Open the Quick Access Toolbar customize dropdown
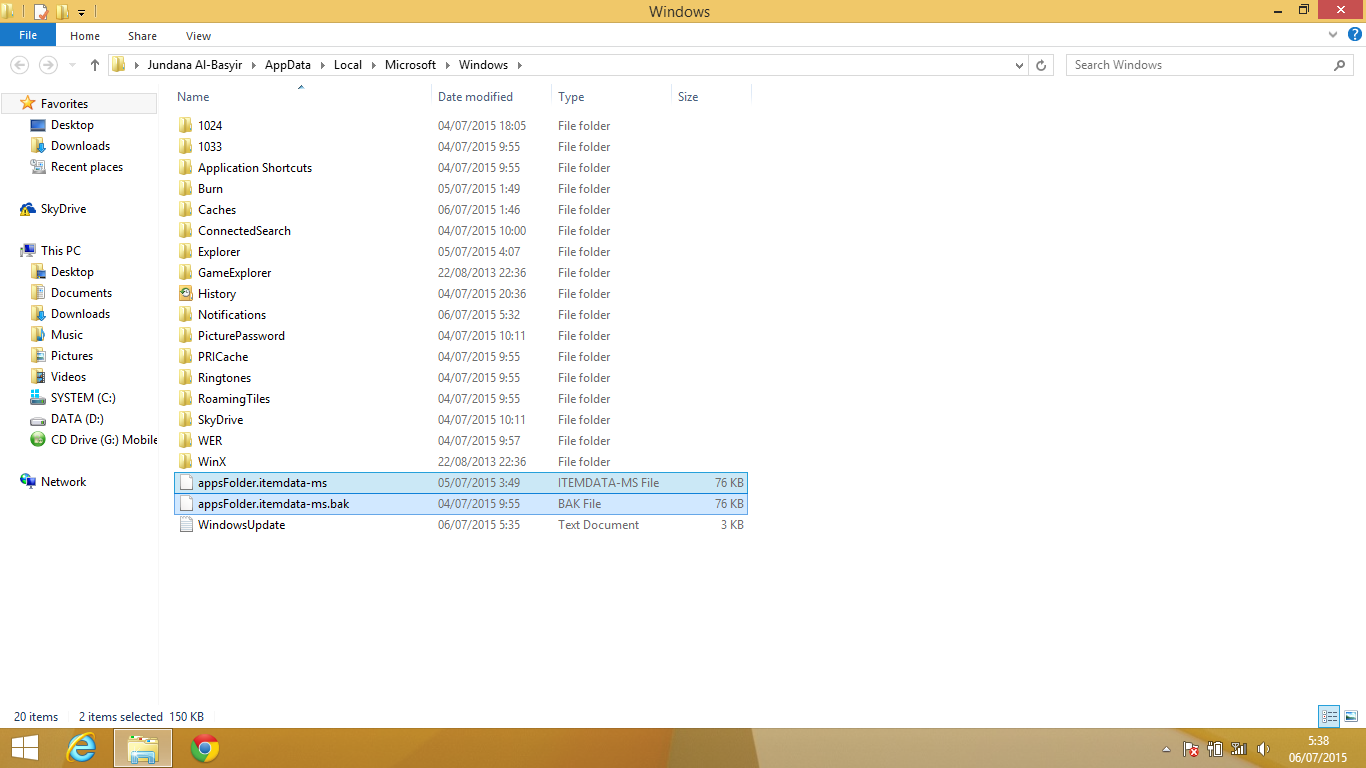1366x768 pixels. coord(82,12)
